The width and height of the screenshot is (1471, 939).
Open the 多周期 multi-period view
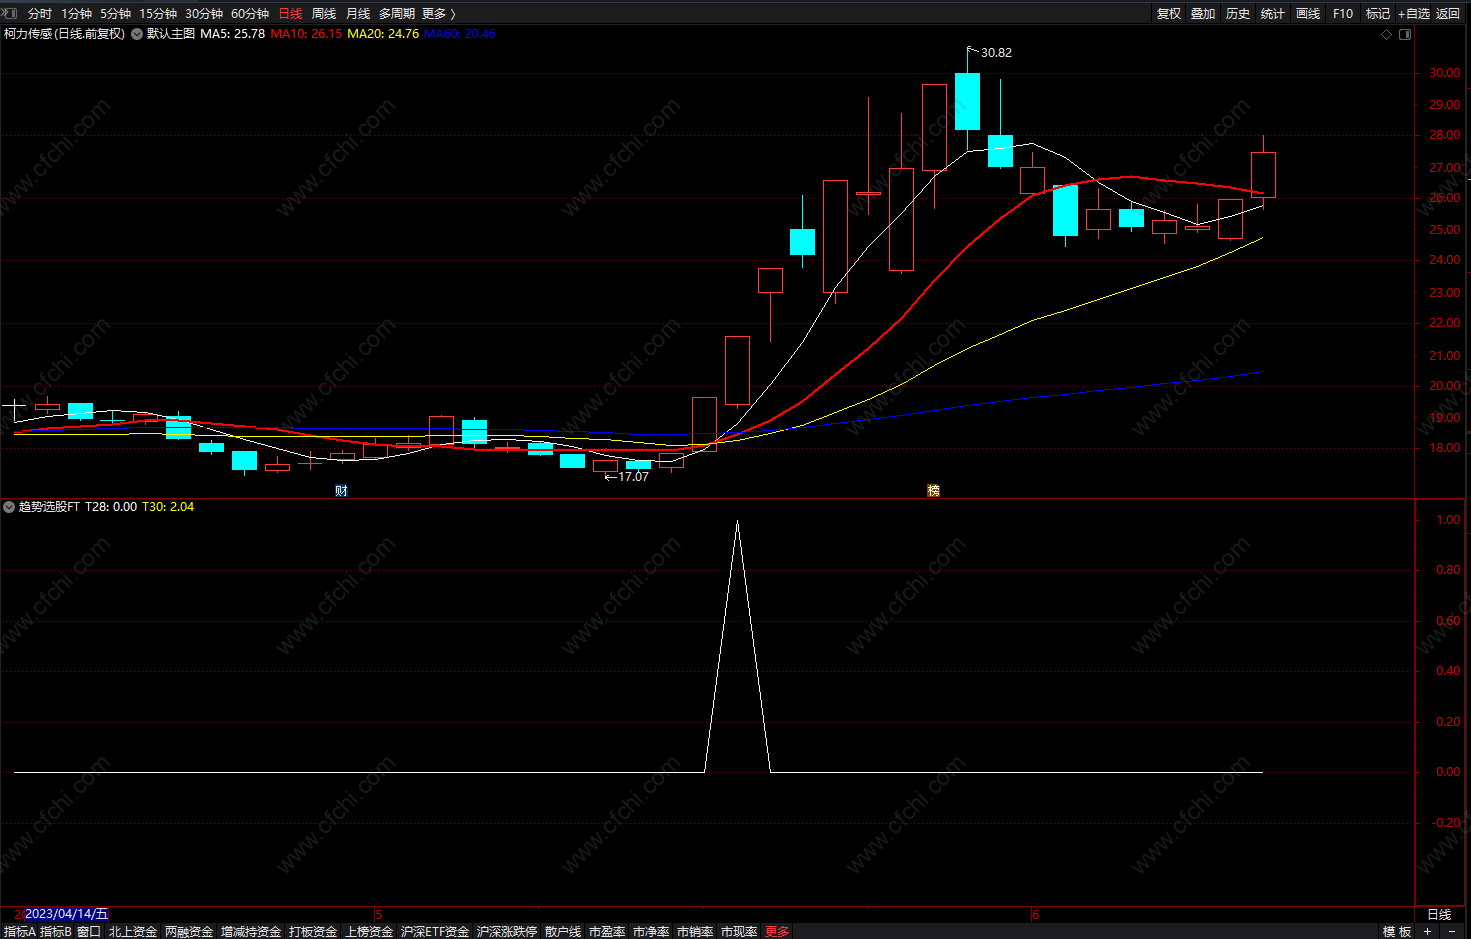pyautogui.click(x=397, y=13)
